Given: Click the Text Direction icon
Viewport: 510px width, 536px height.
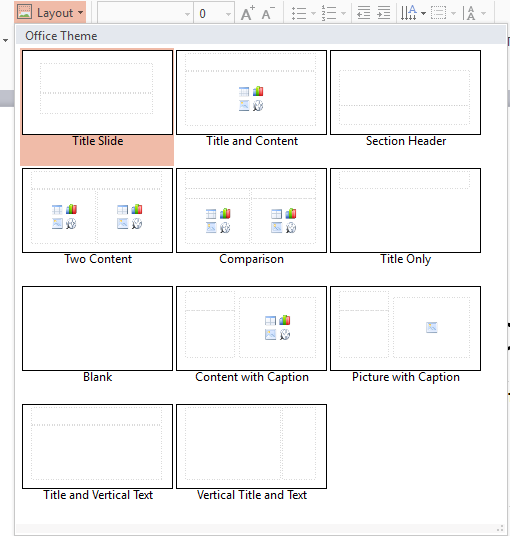Looking at the screenshot, I should (409, 13).
